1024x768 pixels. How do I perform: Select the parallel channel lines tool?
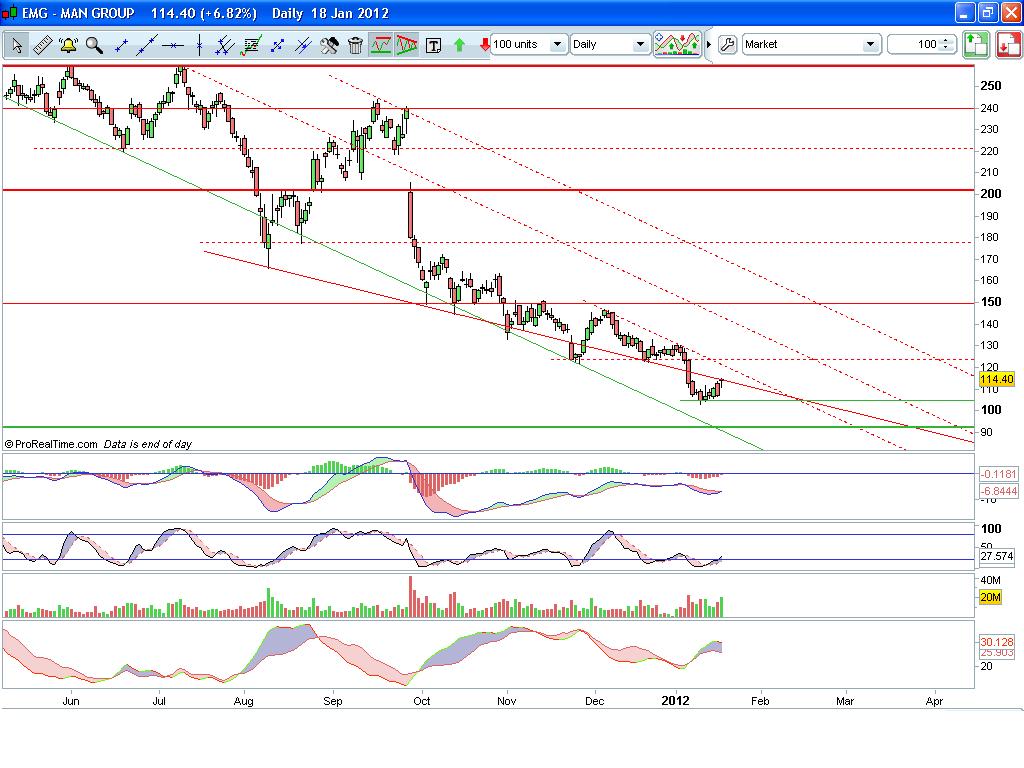pos(225,45)
